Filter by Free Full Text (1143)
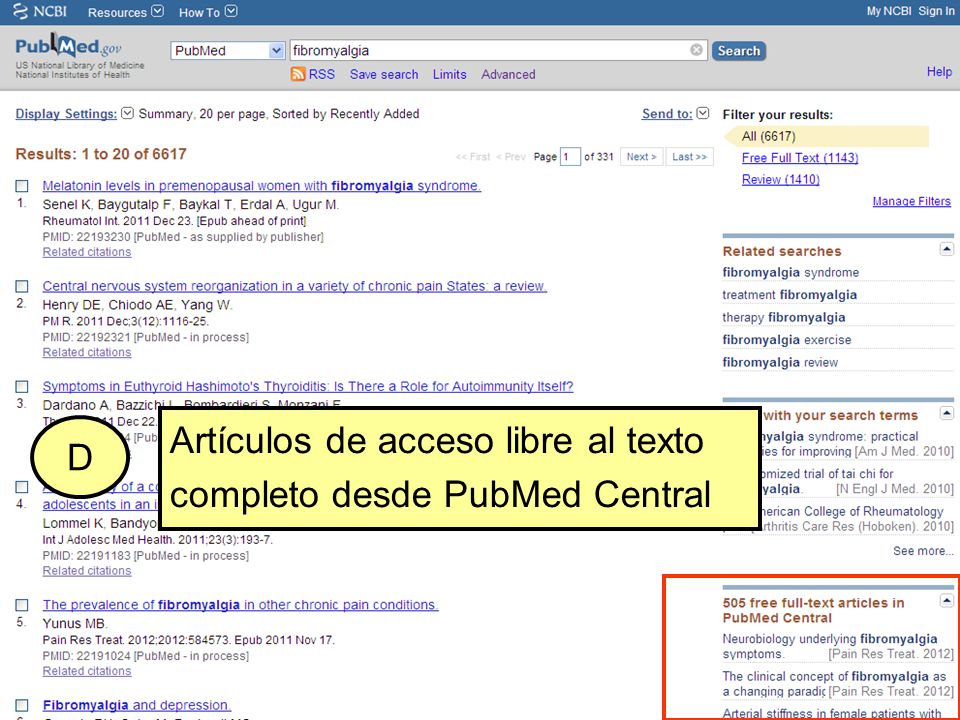960x720 pixels. click(800, 158)
